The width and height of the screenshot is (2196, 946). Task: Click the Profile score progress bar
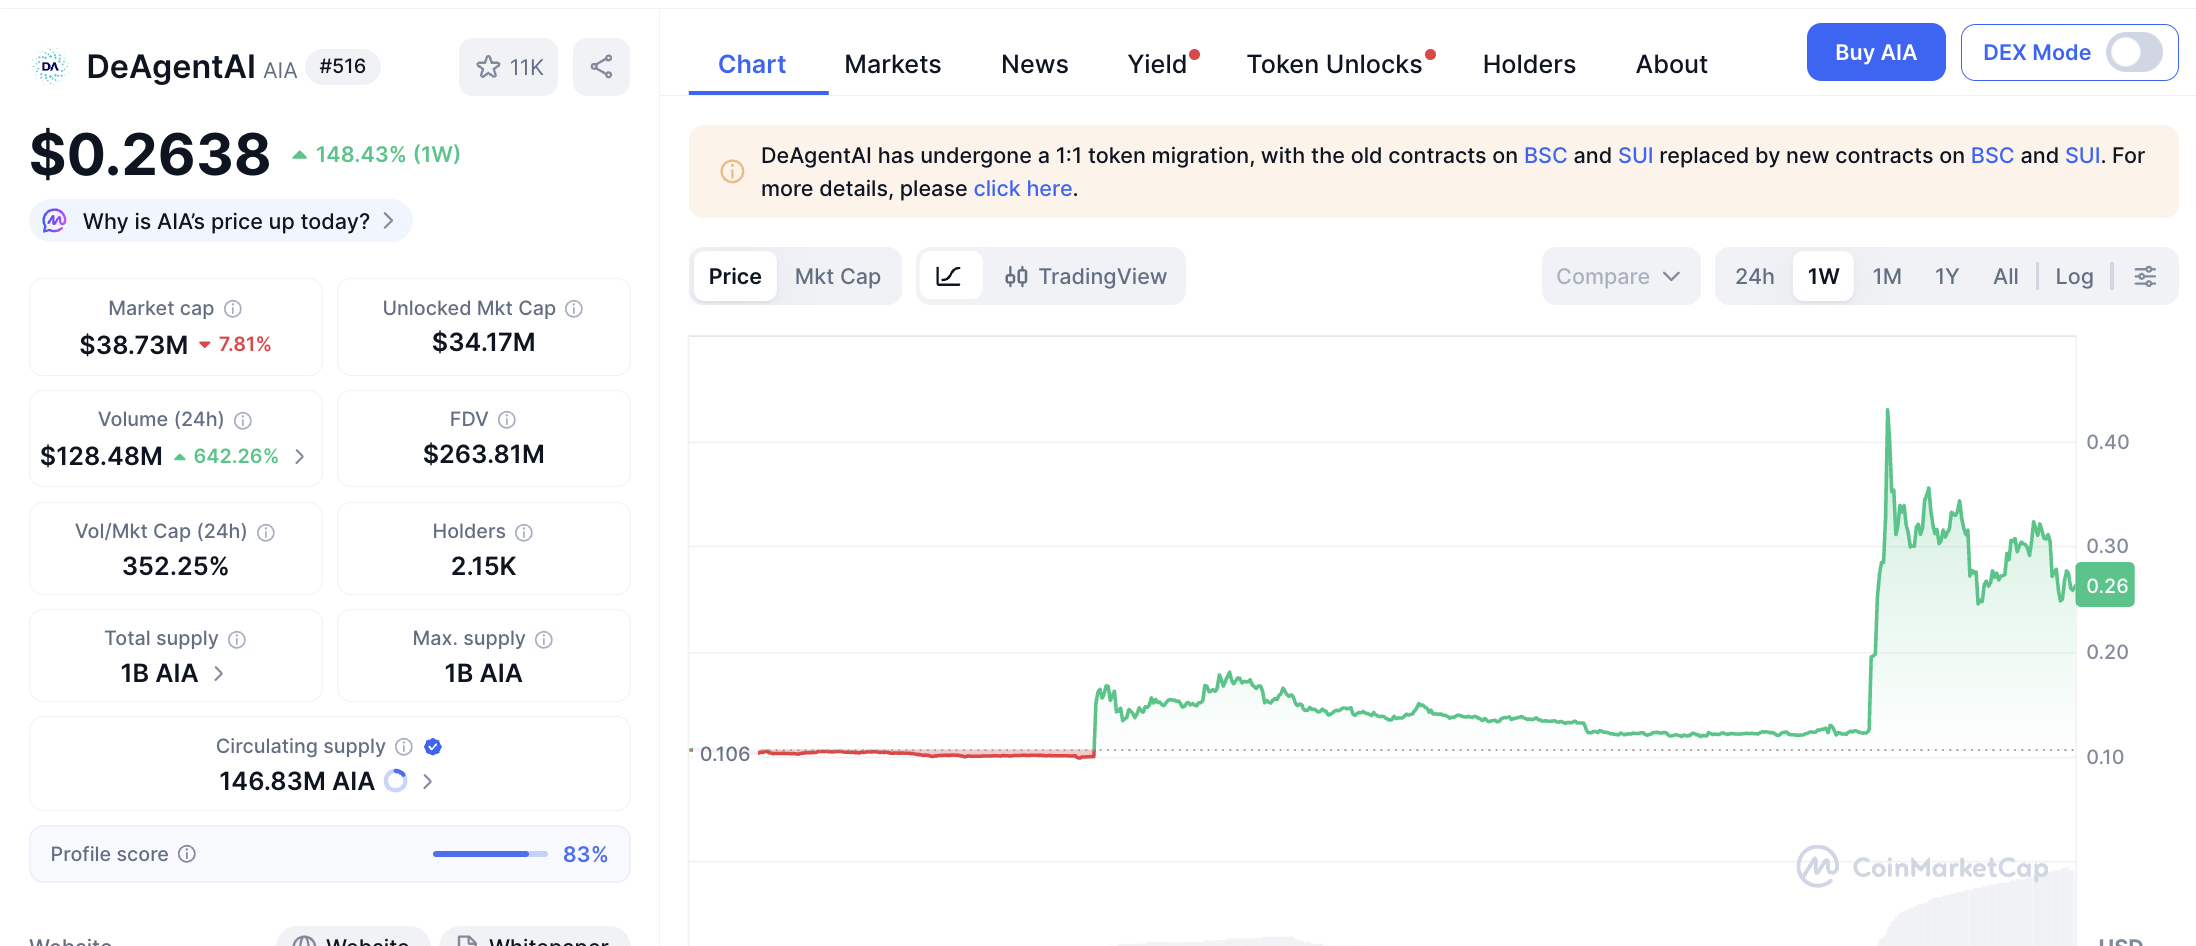tap(489, 854)
